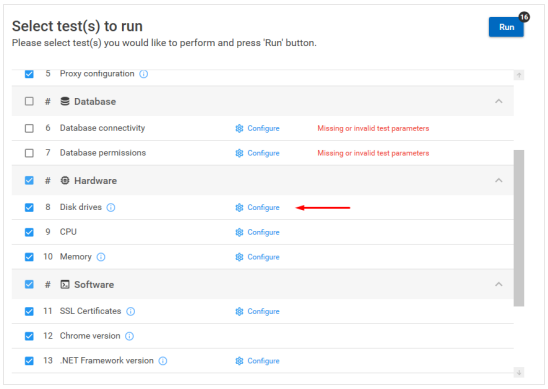Collapse the Database section chevron
This screenshot has width=548, height=389.
point(499,101)
